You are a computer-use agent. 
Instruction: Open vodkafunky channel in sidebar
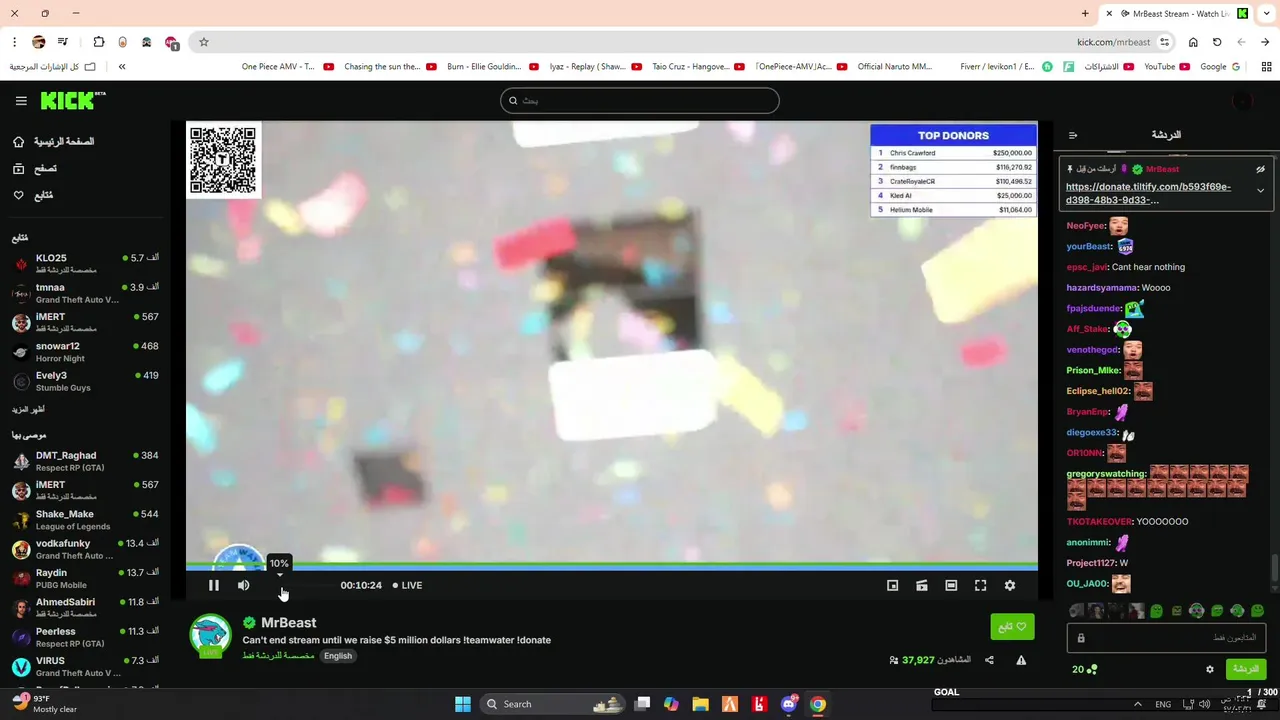(x=85, y=549)
